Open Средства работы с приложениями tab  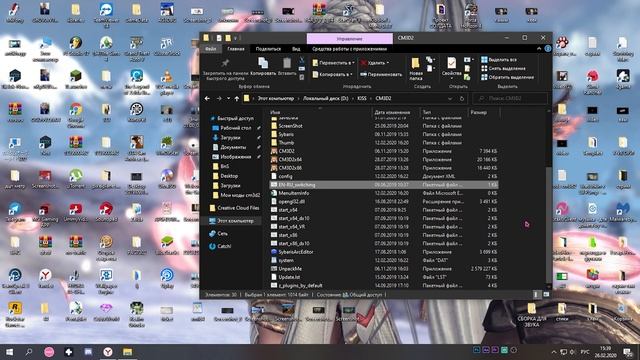pos(349,49)
